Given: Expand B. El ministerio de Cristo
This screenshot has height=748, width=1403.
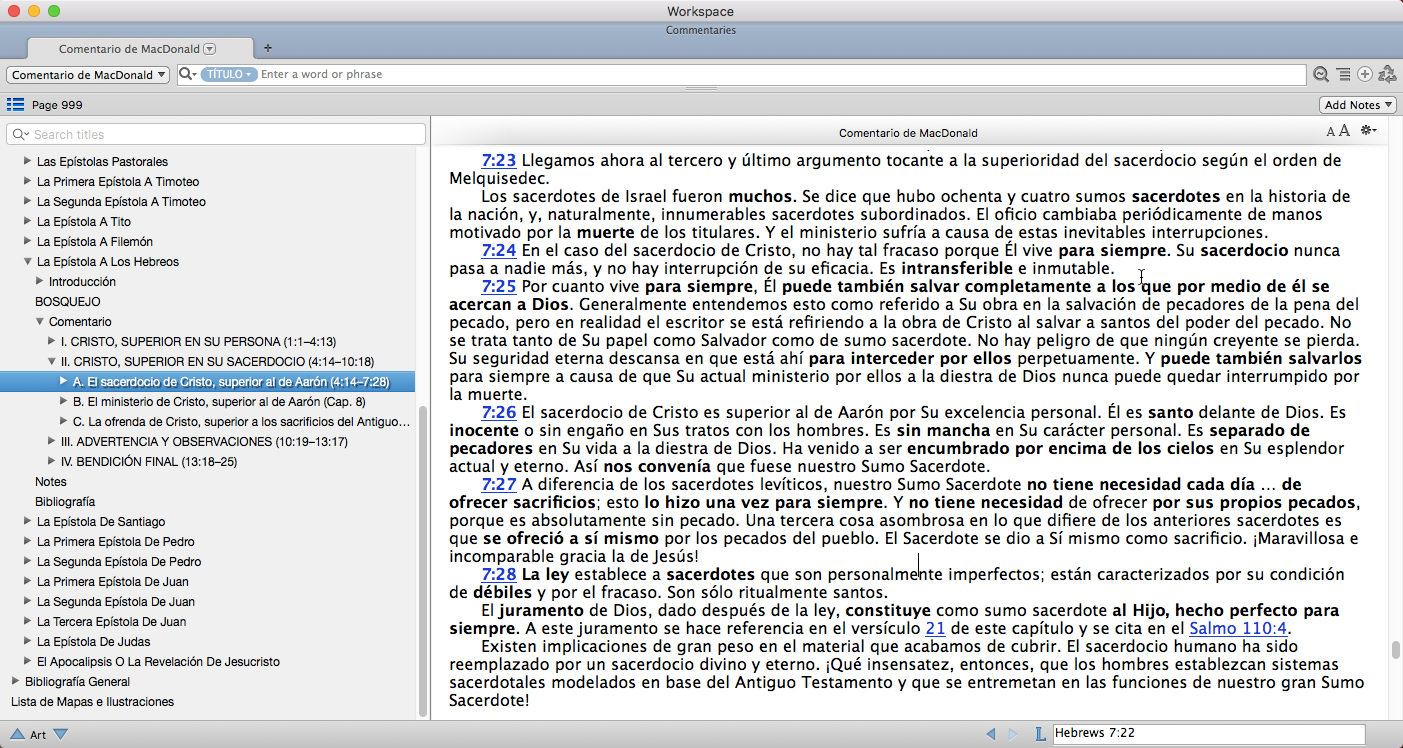Looking at the screenshot, I should [64, 401].
